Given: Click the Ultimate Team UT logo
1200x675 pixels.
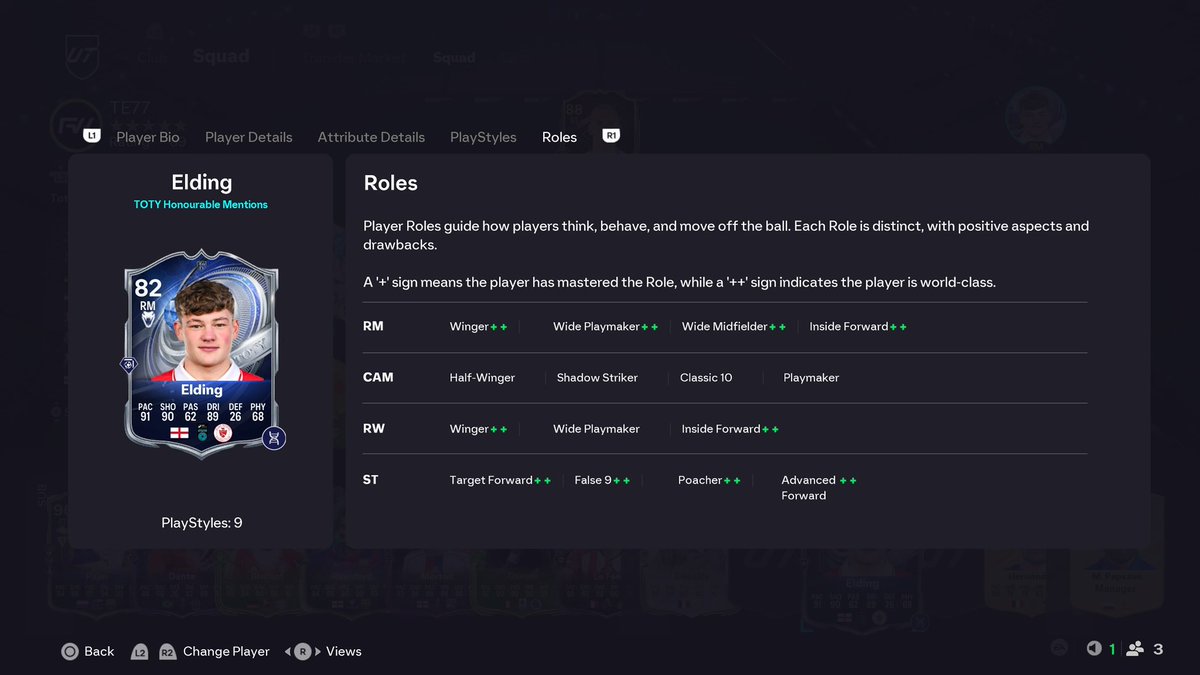Looking at the screenshot, I should pyautogui.click(x=82, y=56).
